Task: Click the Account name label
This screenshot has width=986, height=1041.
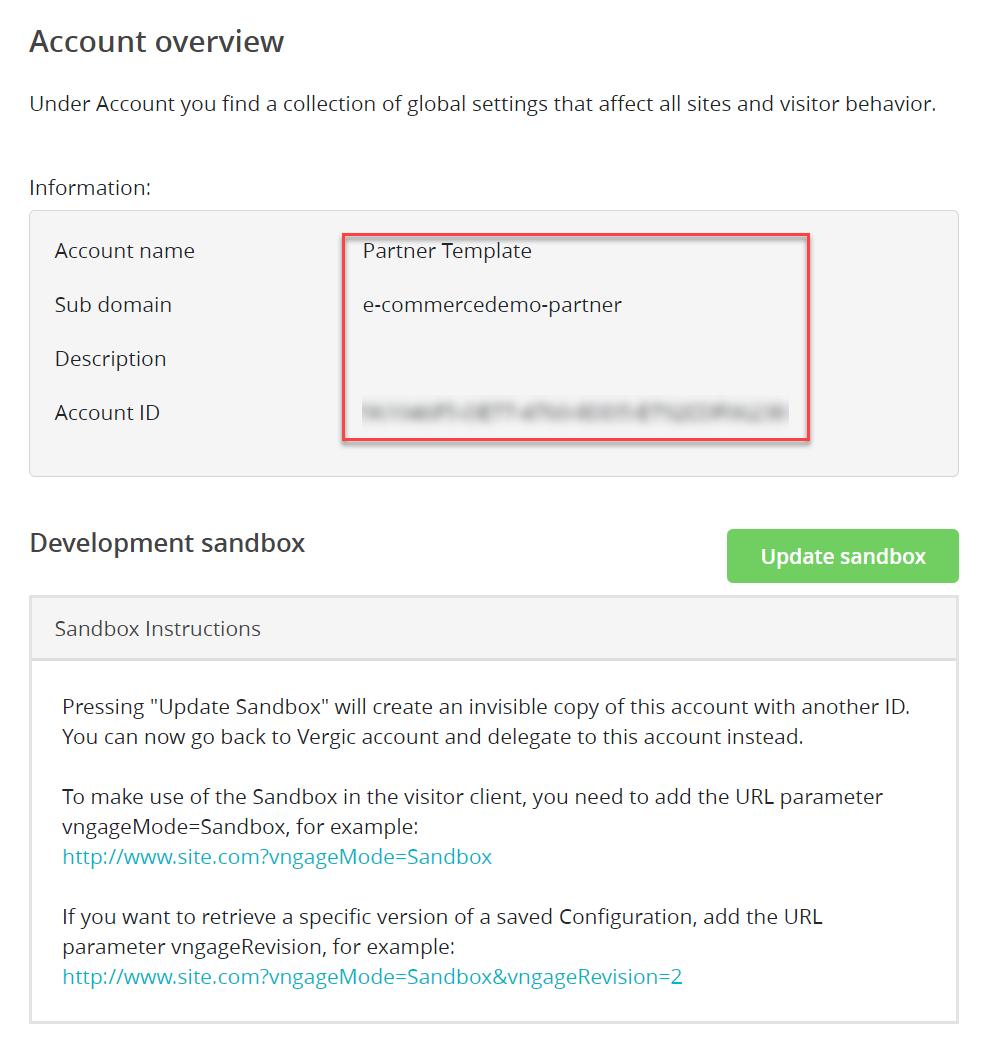Action: pyautogui.click(x=125, y=251)
